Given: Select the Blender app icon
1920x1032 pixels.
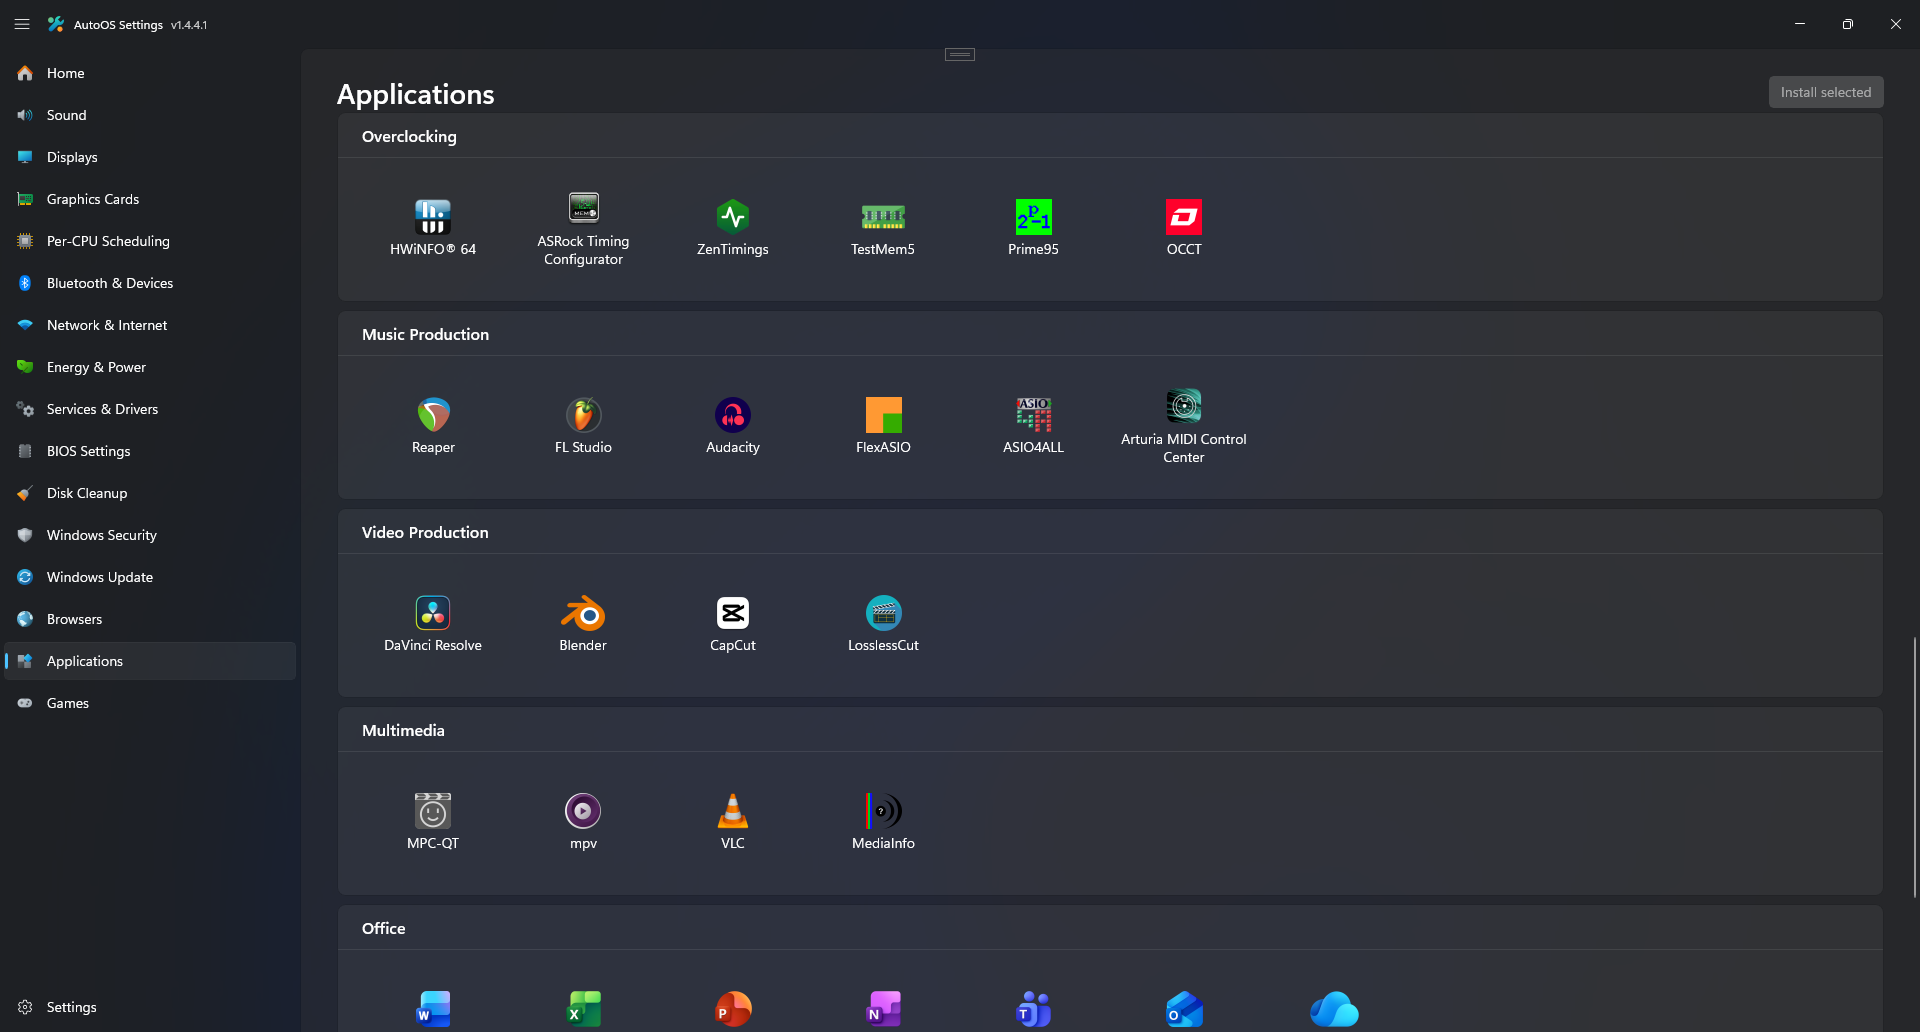Looking at the screenshot, I should (583, 612).
